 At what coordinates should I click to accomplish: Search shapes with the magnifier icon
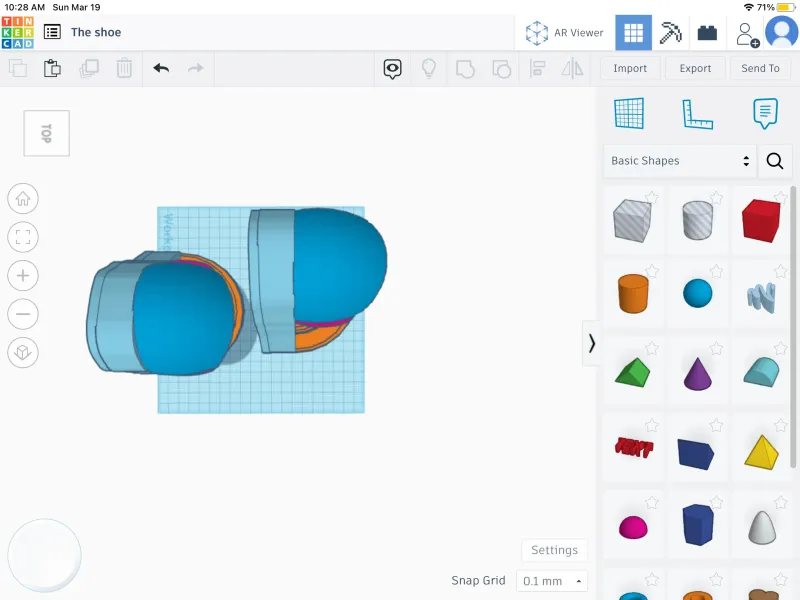774,161
